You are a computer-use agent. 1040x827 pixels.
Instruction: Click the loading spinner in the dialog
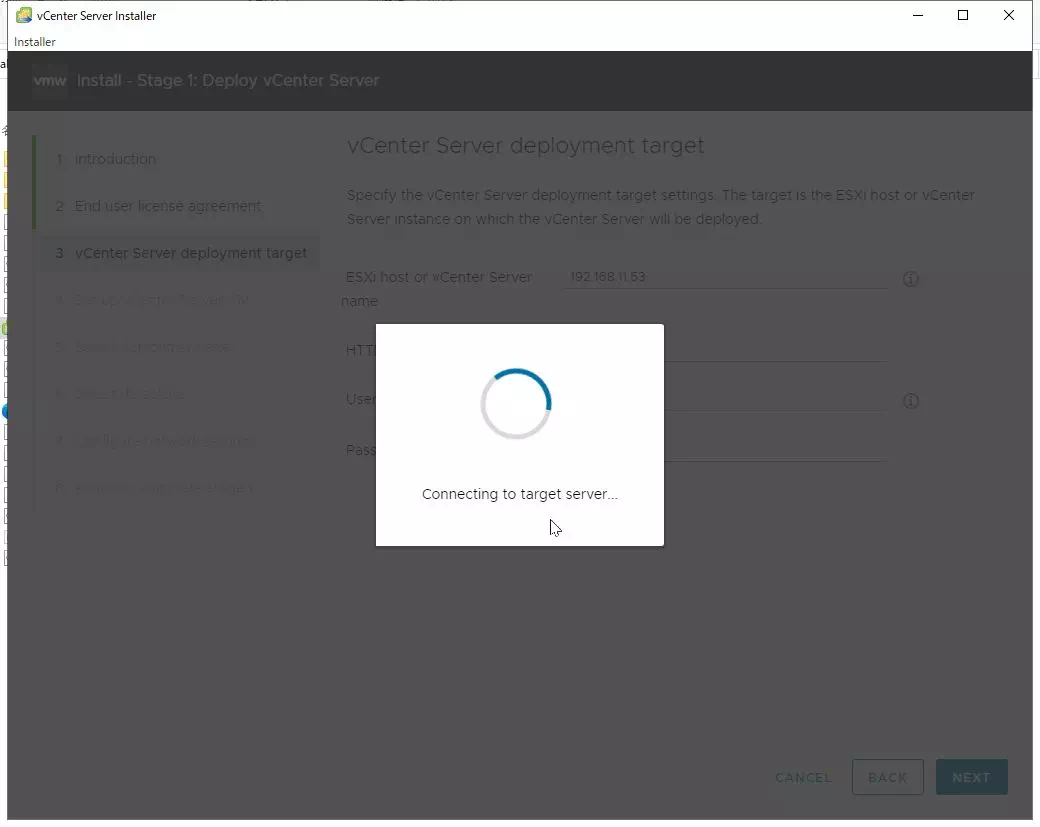click(516, 403)
